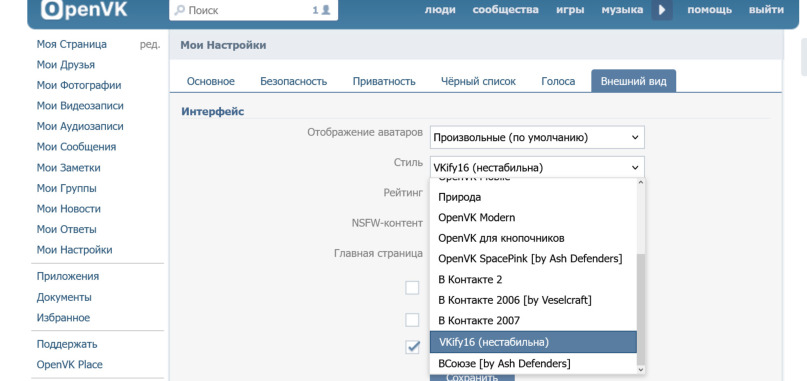Select Внешний вид tab

coord(634,81)
